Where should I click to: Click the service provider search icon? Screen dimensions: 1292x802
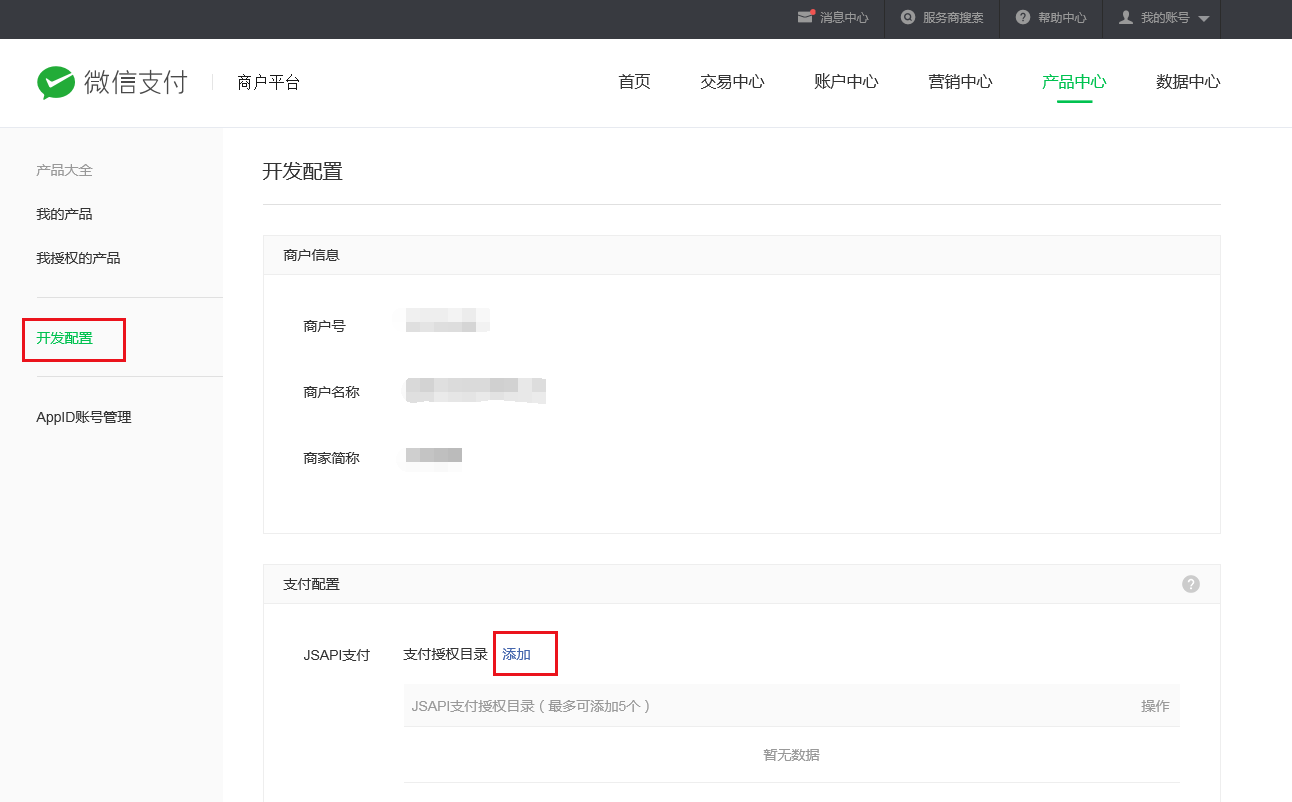(x=908, y=17)
